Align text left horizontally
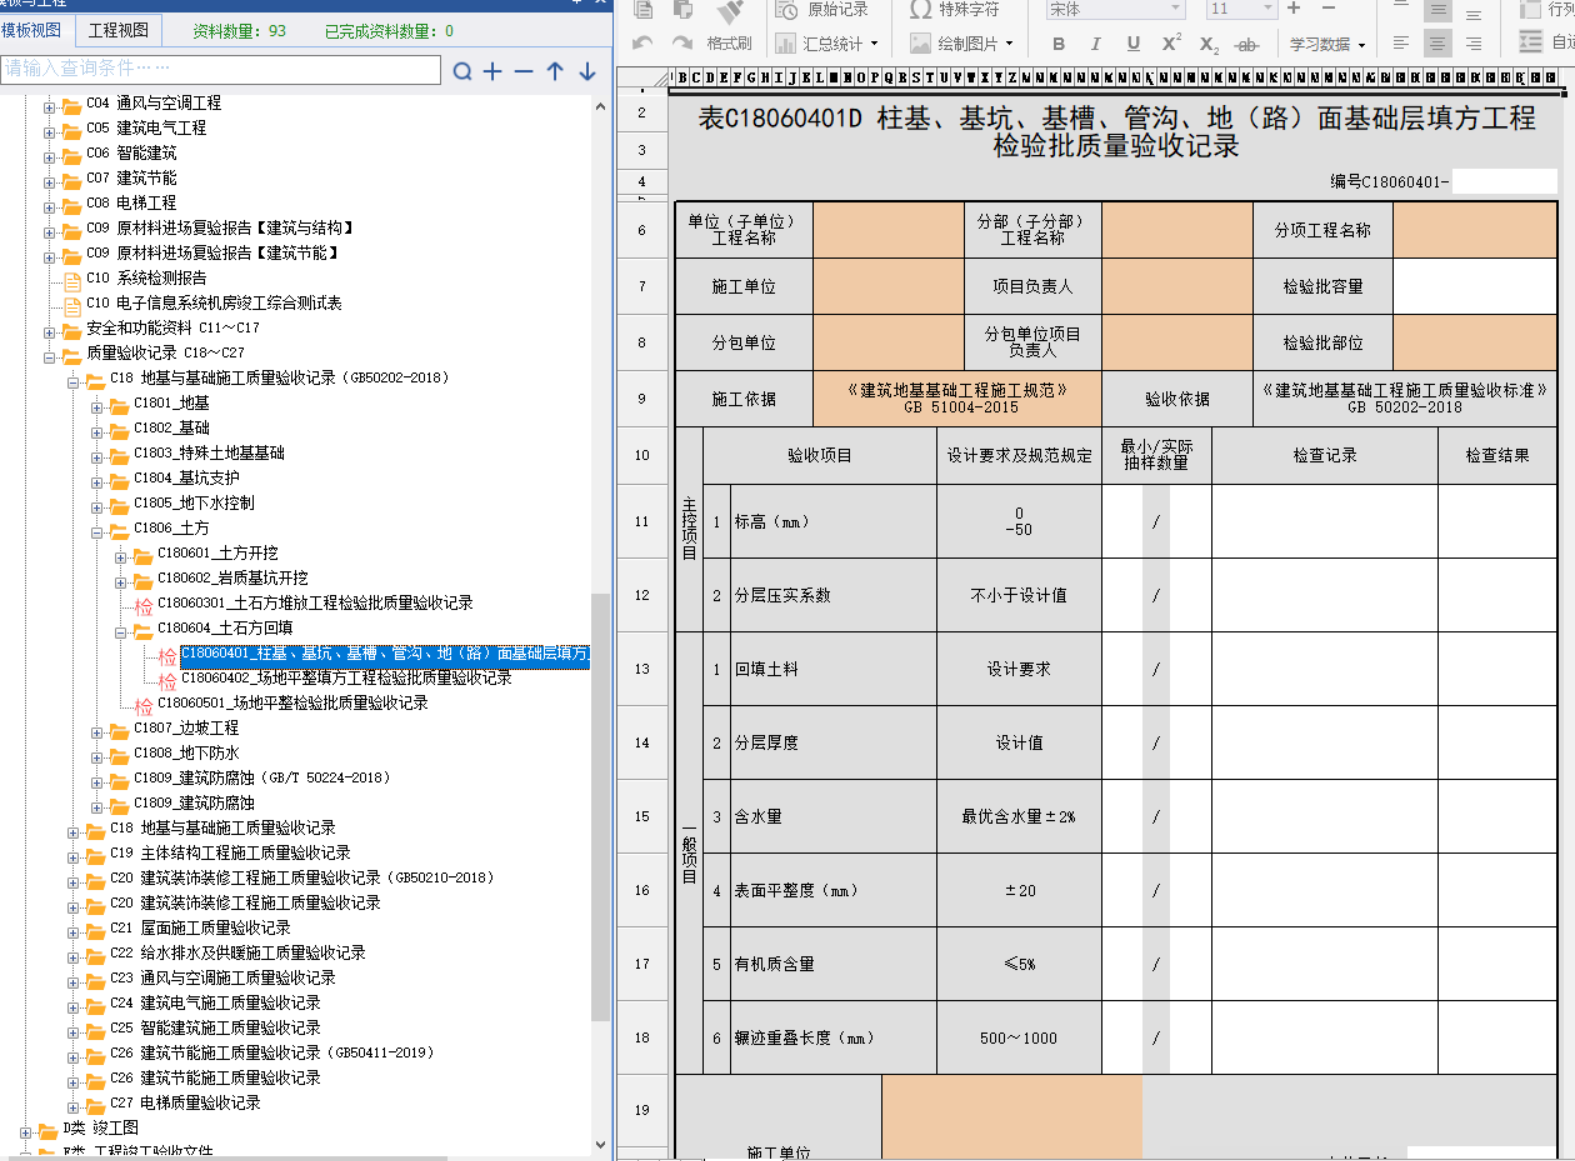Screen dimensions: 1575x1161 (1401, 43)
